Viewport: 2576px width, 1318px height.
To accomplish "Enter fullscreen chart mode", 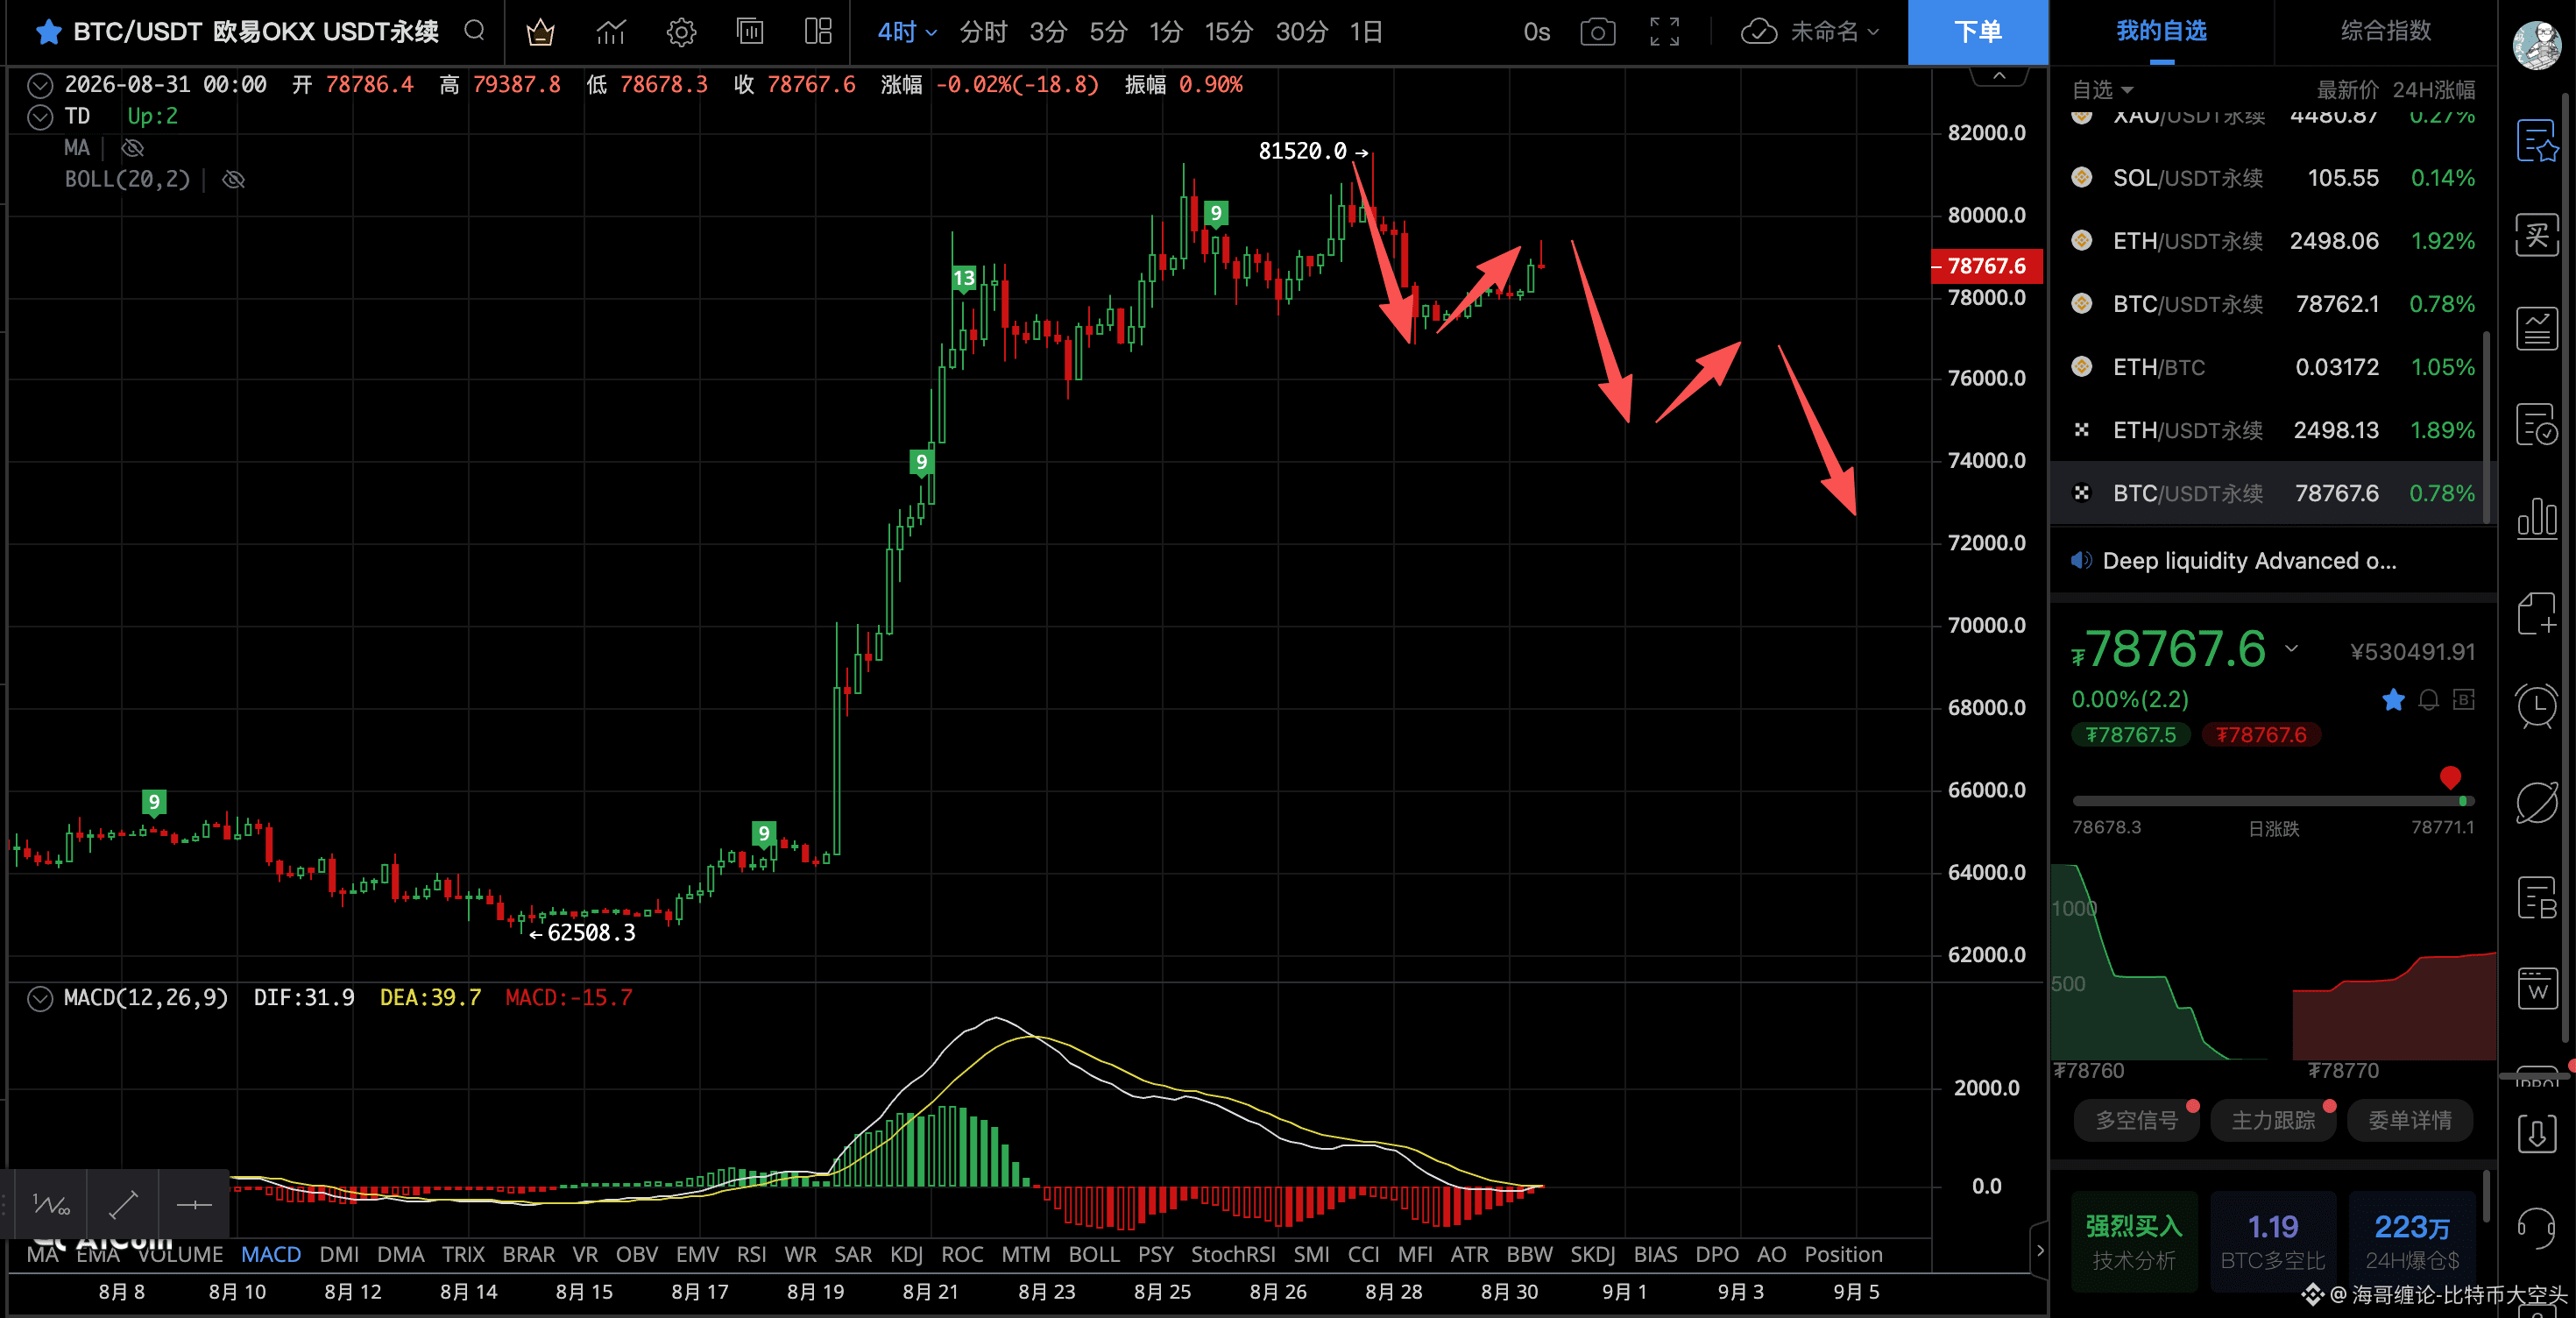I will pos(1665,32).
